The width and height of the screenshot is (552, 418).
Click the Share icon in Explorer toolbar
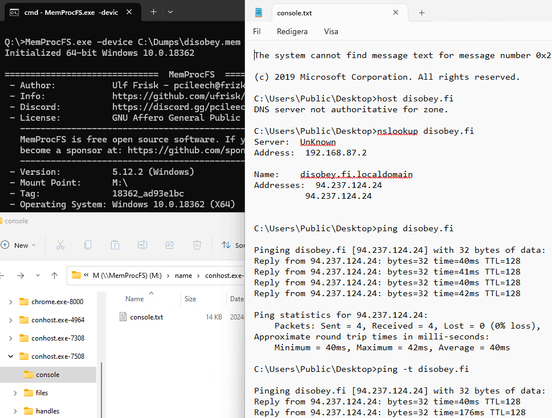pos(170,245)
